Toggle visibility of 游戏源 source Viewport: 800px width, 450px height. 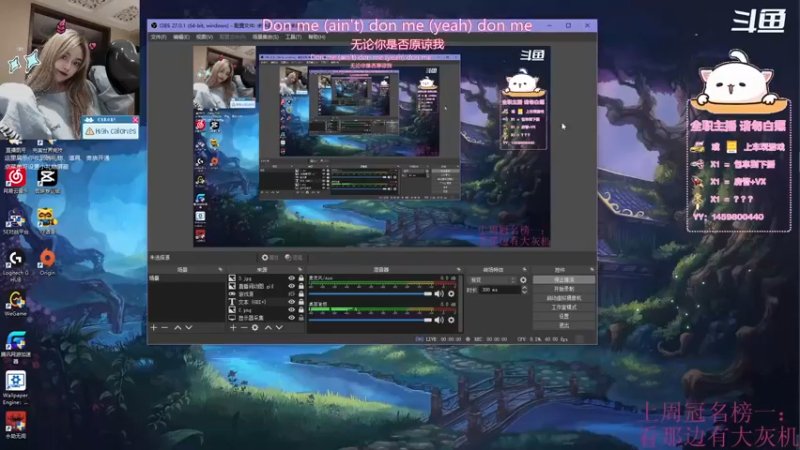coord(291,294)
